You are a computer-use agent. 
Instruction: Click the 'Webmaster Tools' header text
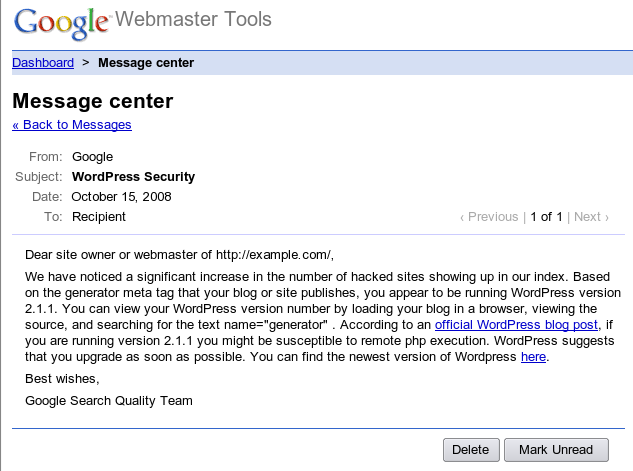point(193,20)
